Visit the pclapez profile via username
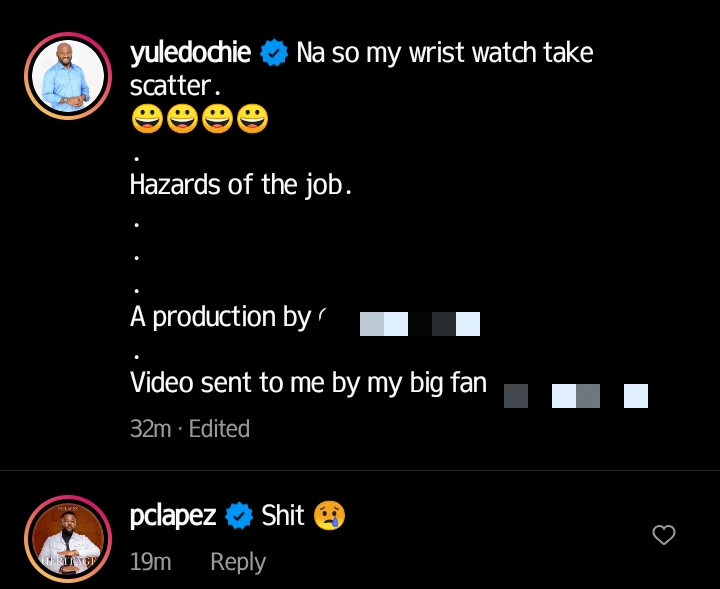Image resolution: width=720 pixels, height=589 pixels. click(173, 516)
